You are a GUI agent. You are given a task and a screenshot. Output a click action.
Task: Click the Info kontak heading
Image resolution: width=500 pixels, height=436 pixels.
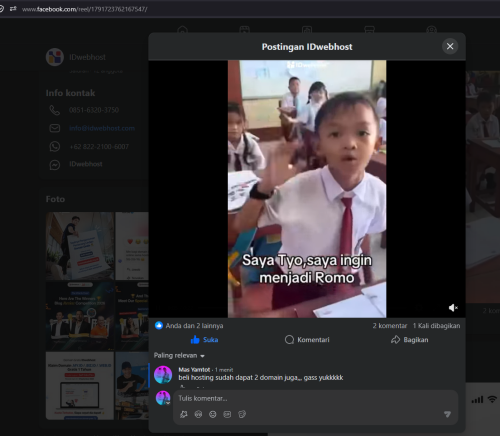(70, 93)
